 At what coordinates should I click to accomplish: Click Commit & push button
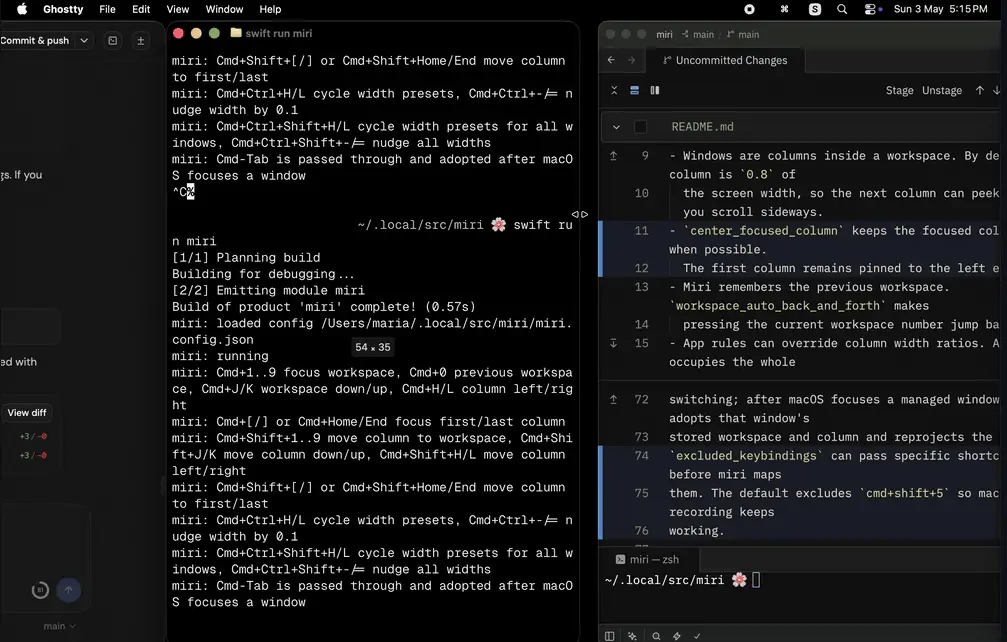pyautogui.click(x=35, y=40)
